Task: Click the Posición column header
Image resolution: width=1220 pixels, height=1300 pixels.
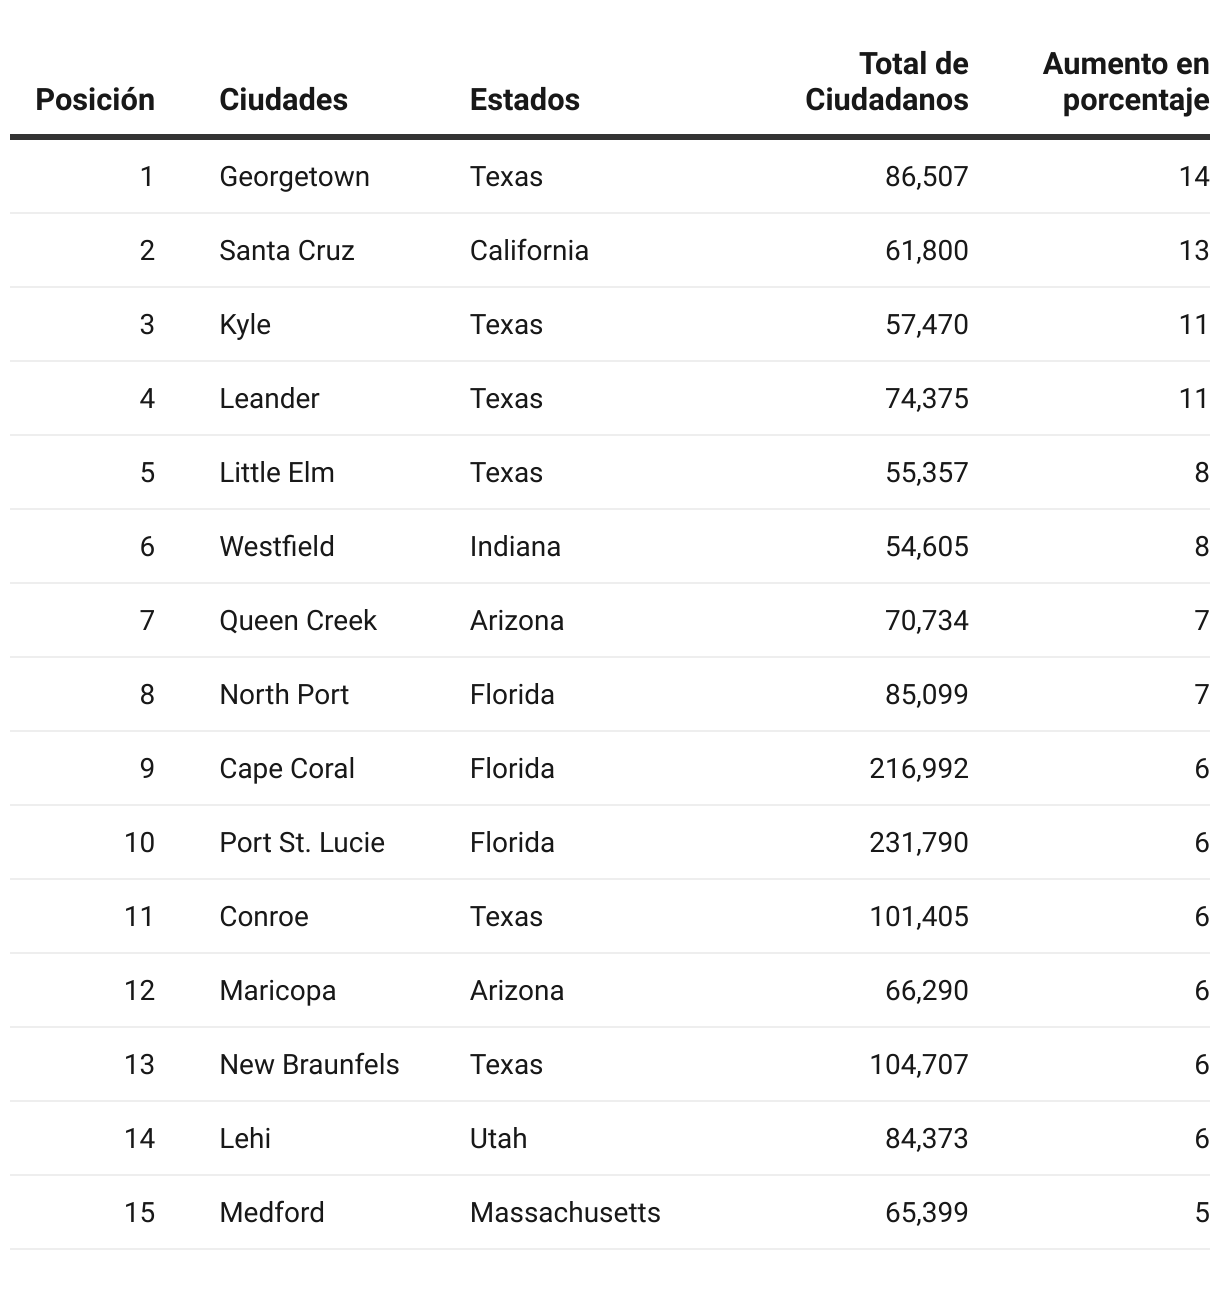Action: [95, 100]
